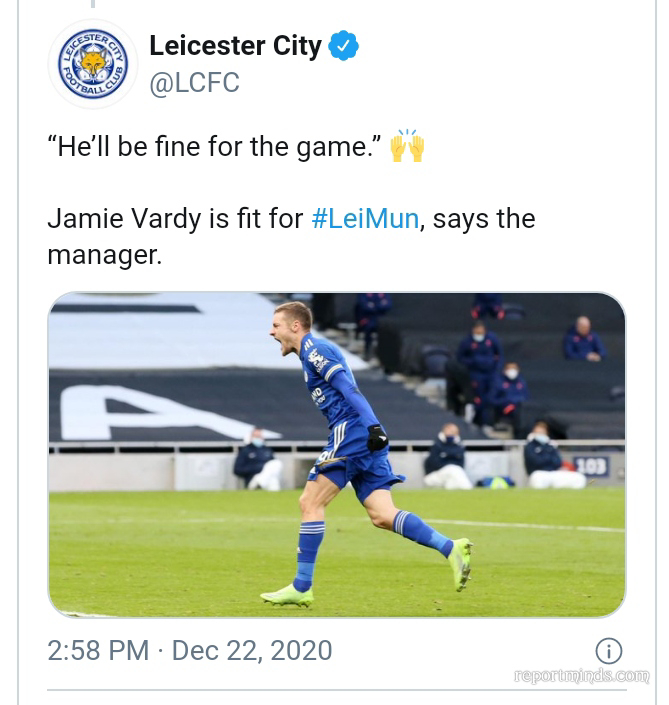669x705 pixels.
Task: Visit the reportminds.com watermark link
Action: (582, 675)
